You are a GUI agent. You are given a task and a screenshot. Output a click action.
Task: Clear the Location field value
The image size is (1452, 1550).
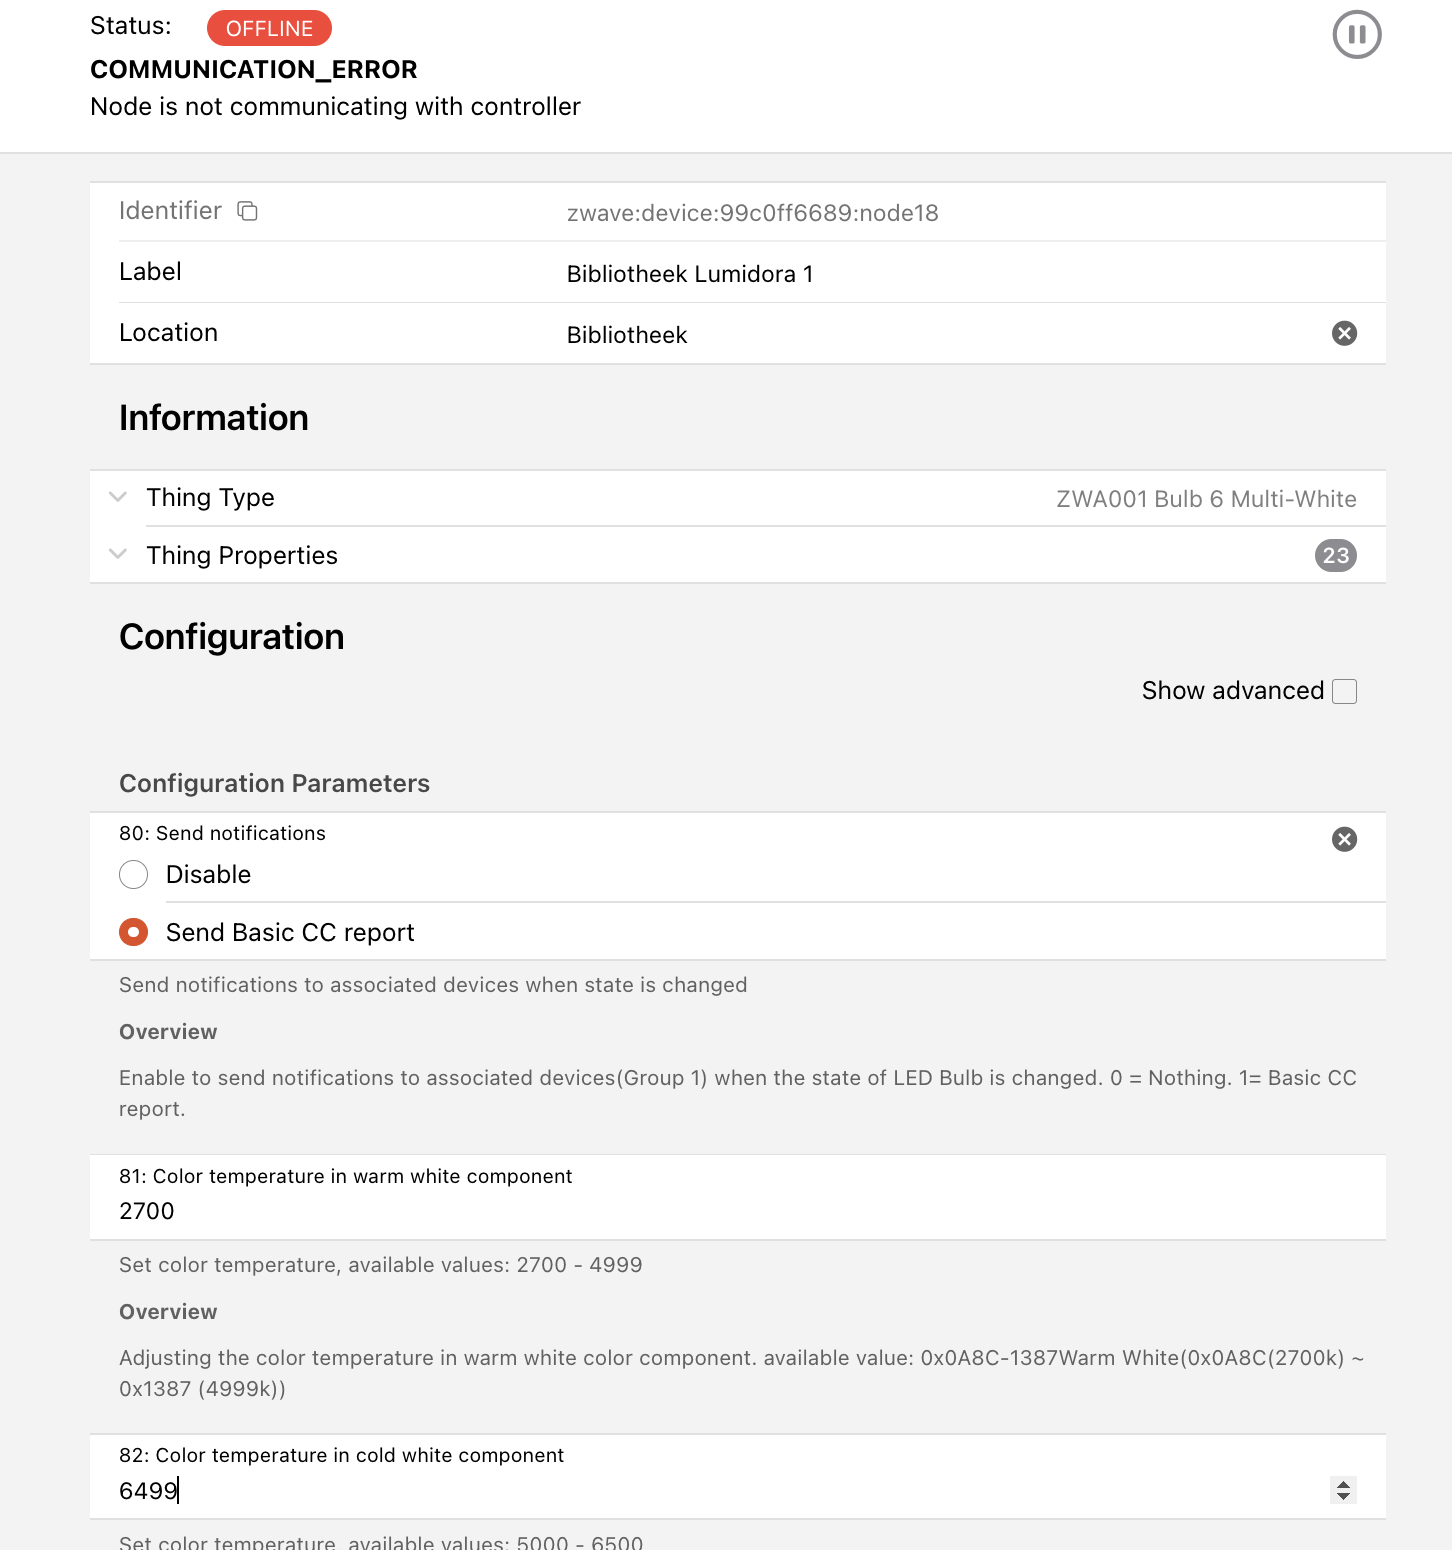1344,333
